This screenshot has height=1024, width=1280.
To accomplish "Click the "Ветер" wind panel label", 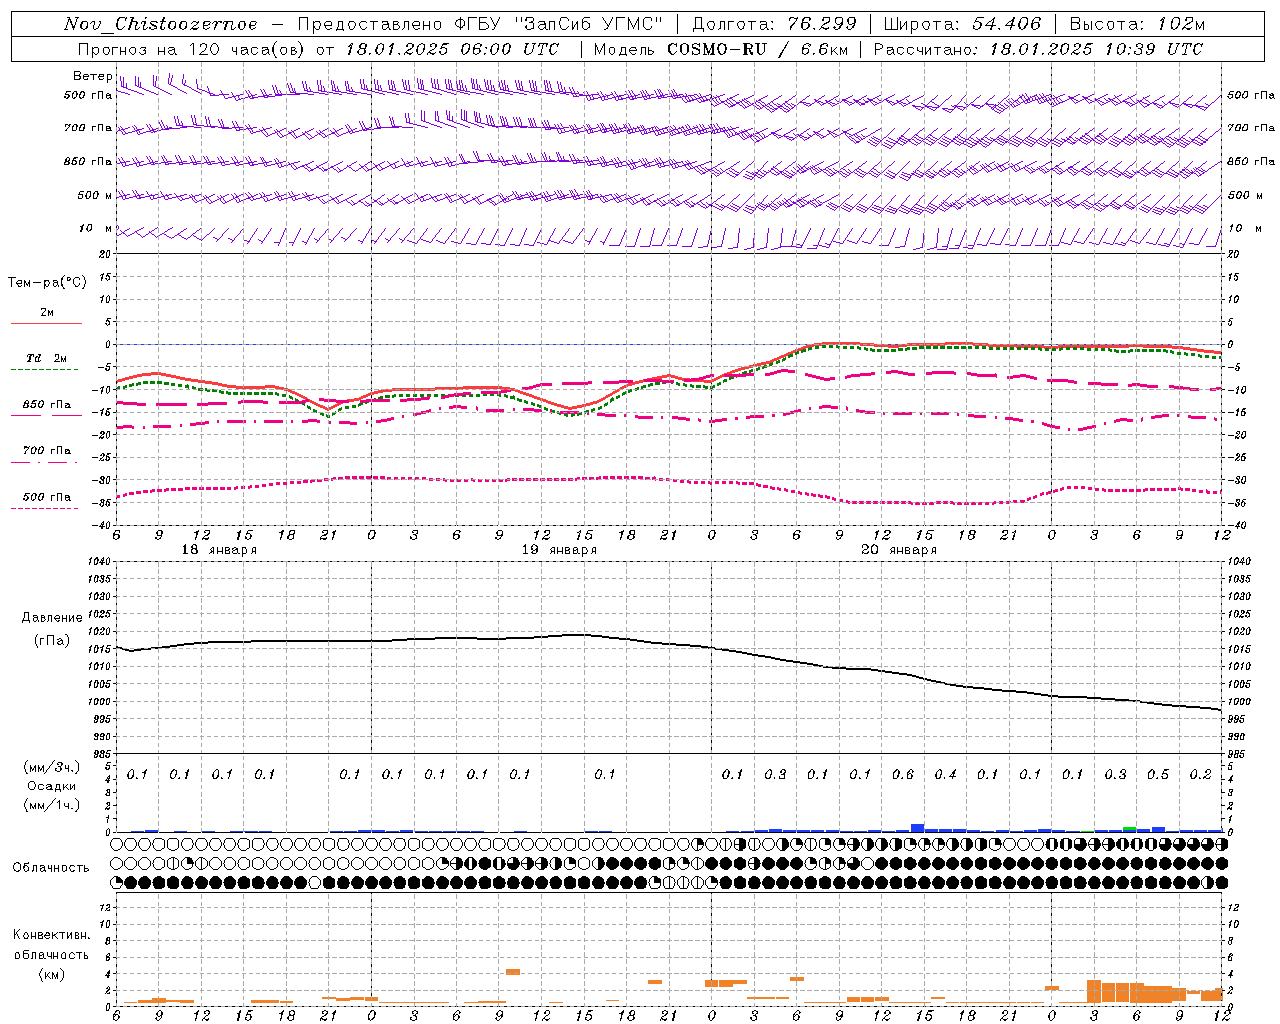I will click(x=93, y=76).
